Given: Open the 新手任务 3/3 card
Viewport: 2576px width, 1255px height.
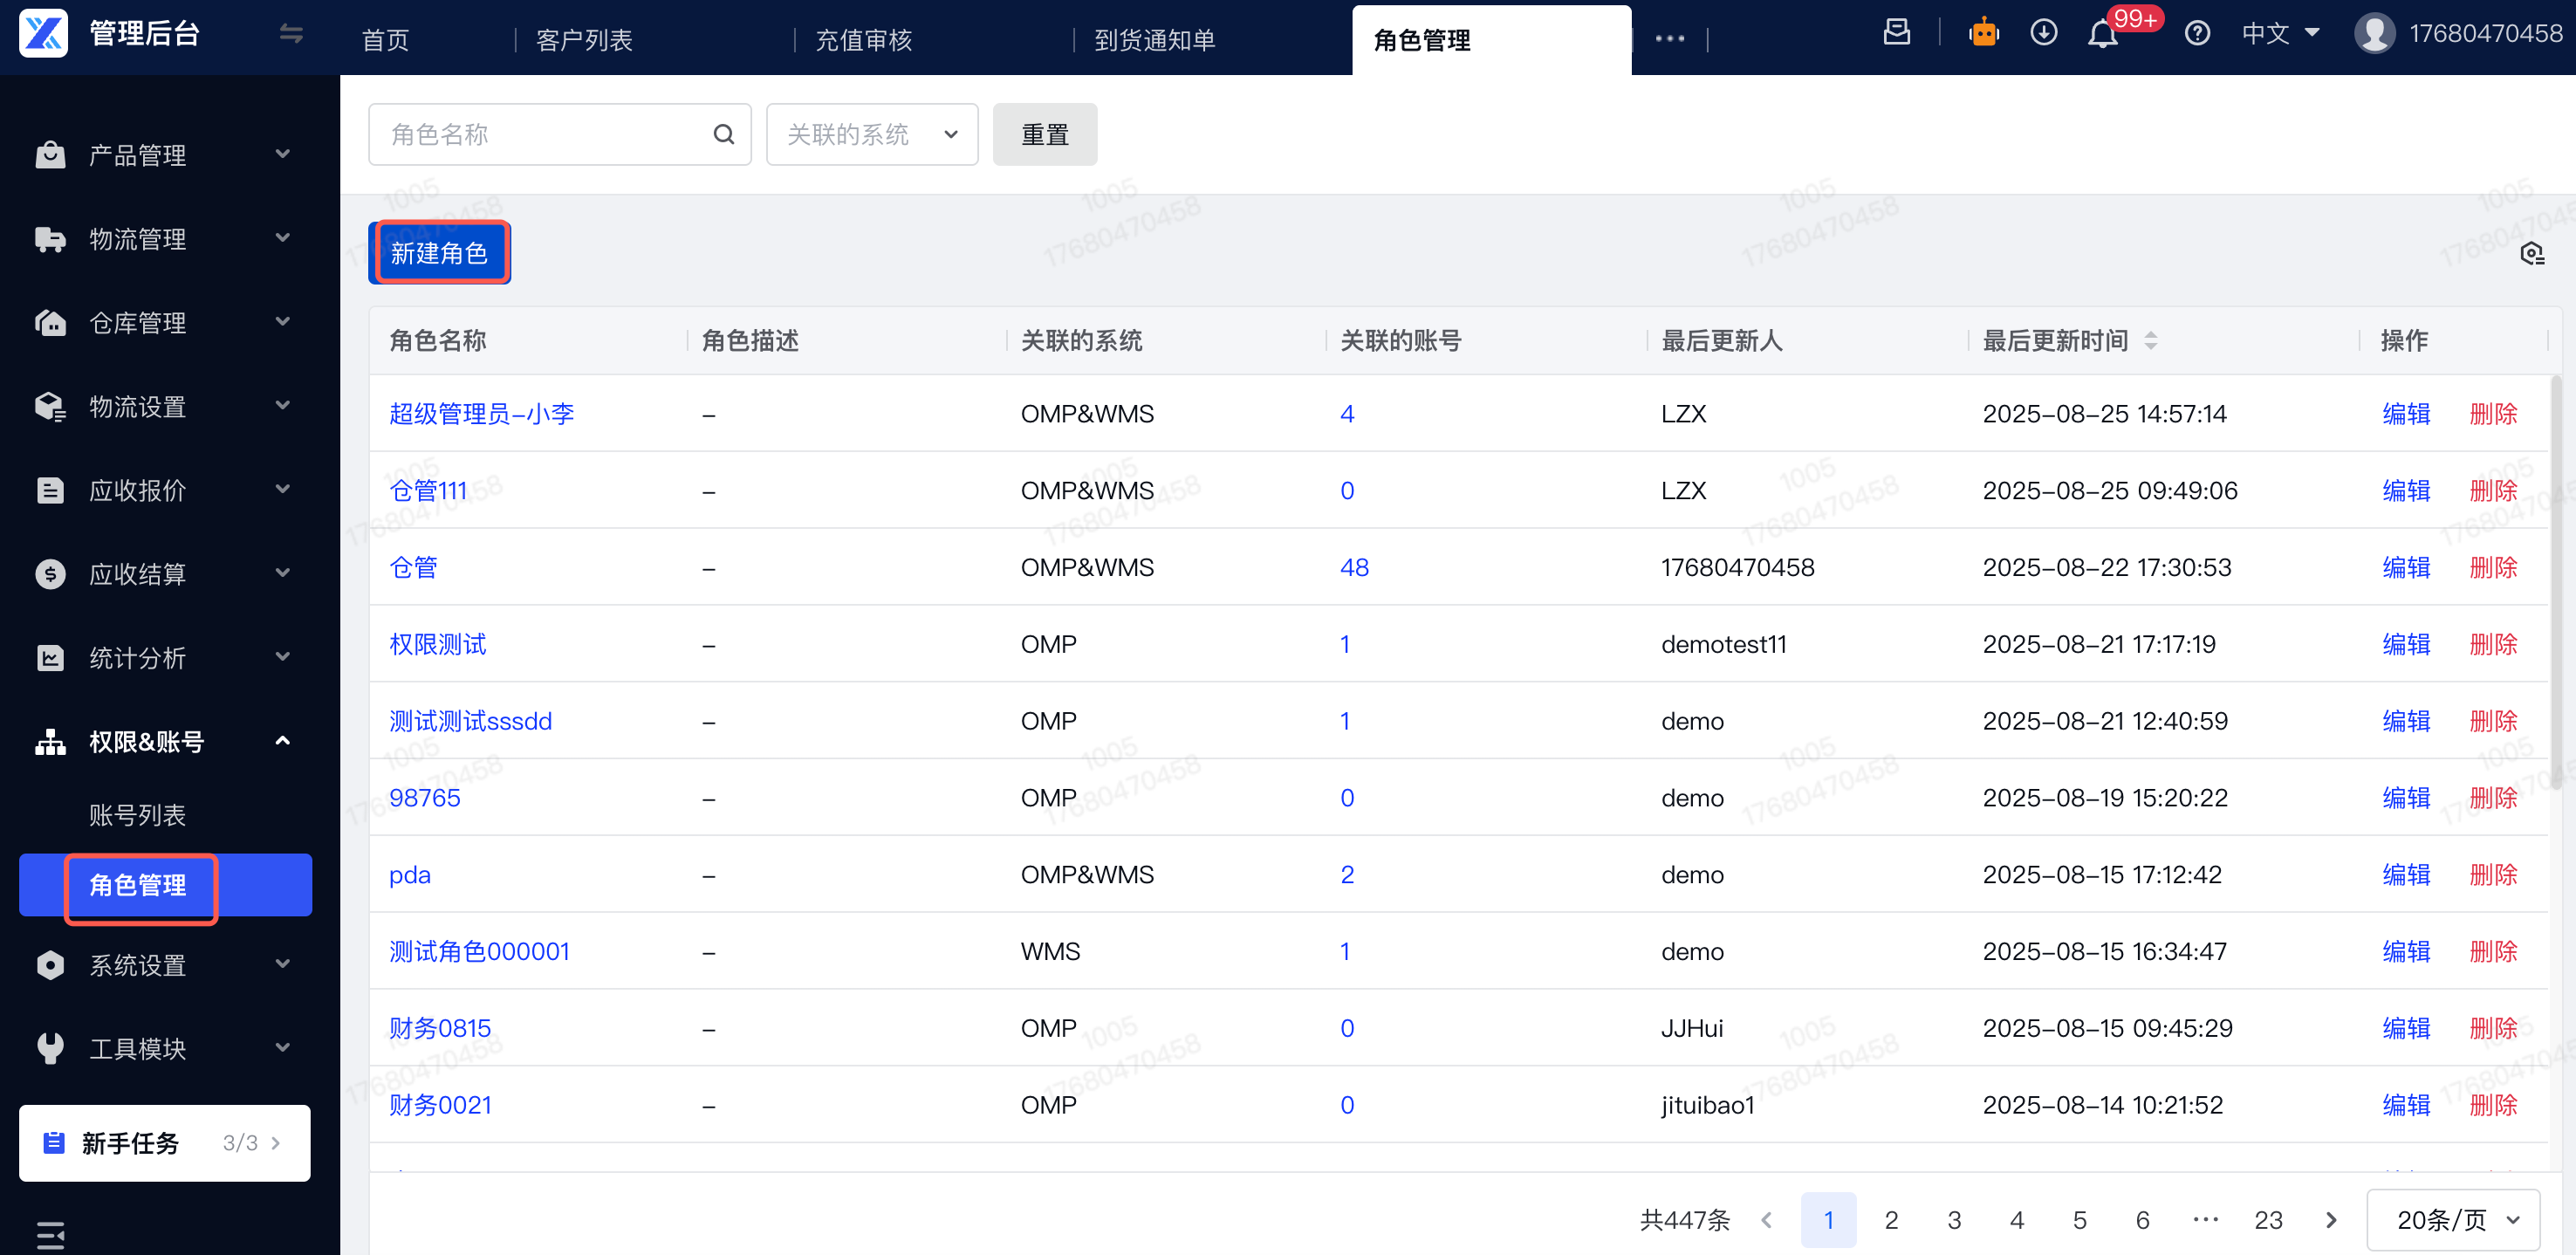Looking at the screenshot, I should (165, 1142).
